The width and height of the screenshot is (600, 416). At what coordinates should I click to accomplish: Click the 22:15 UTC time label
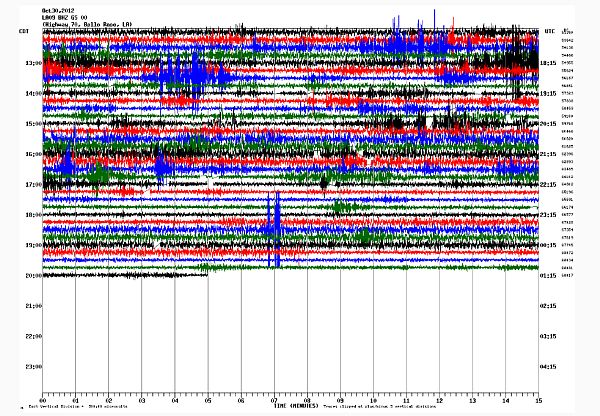click(x=549, y=185)
